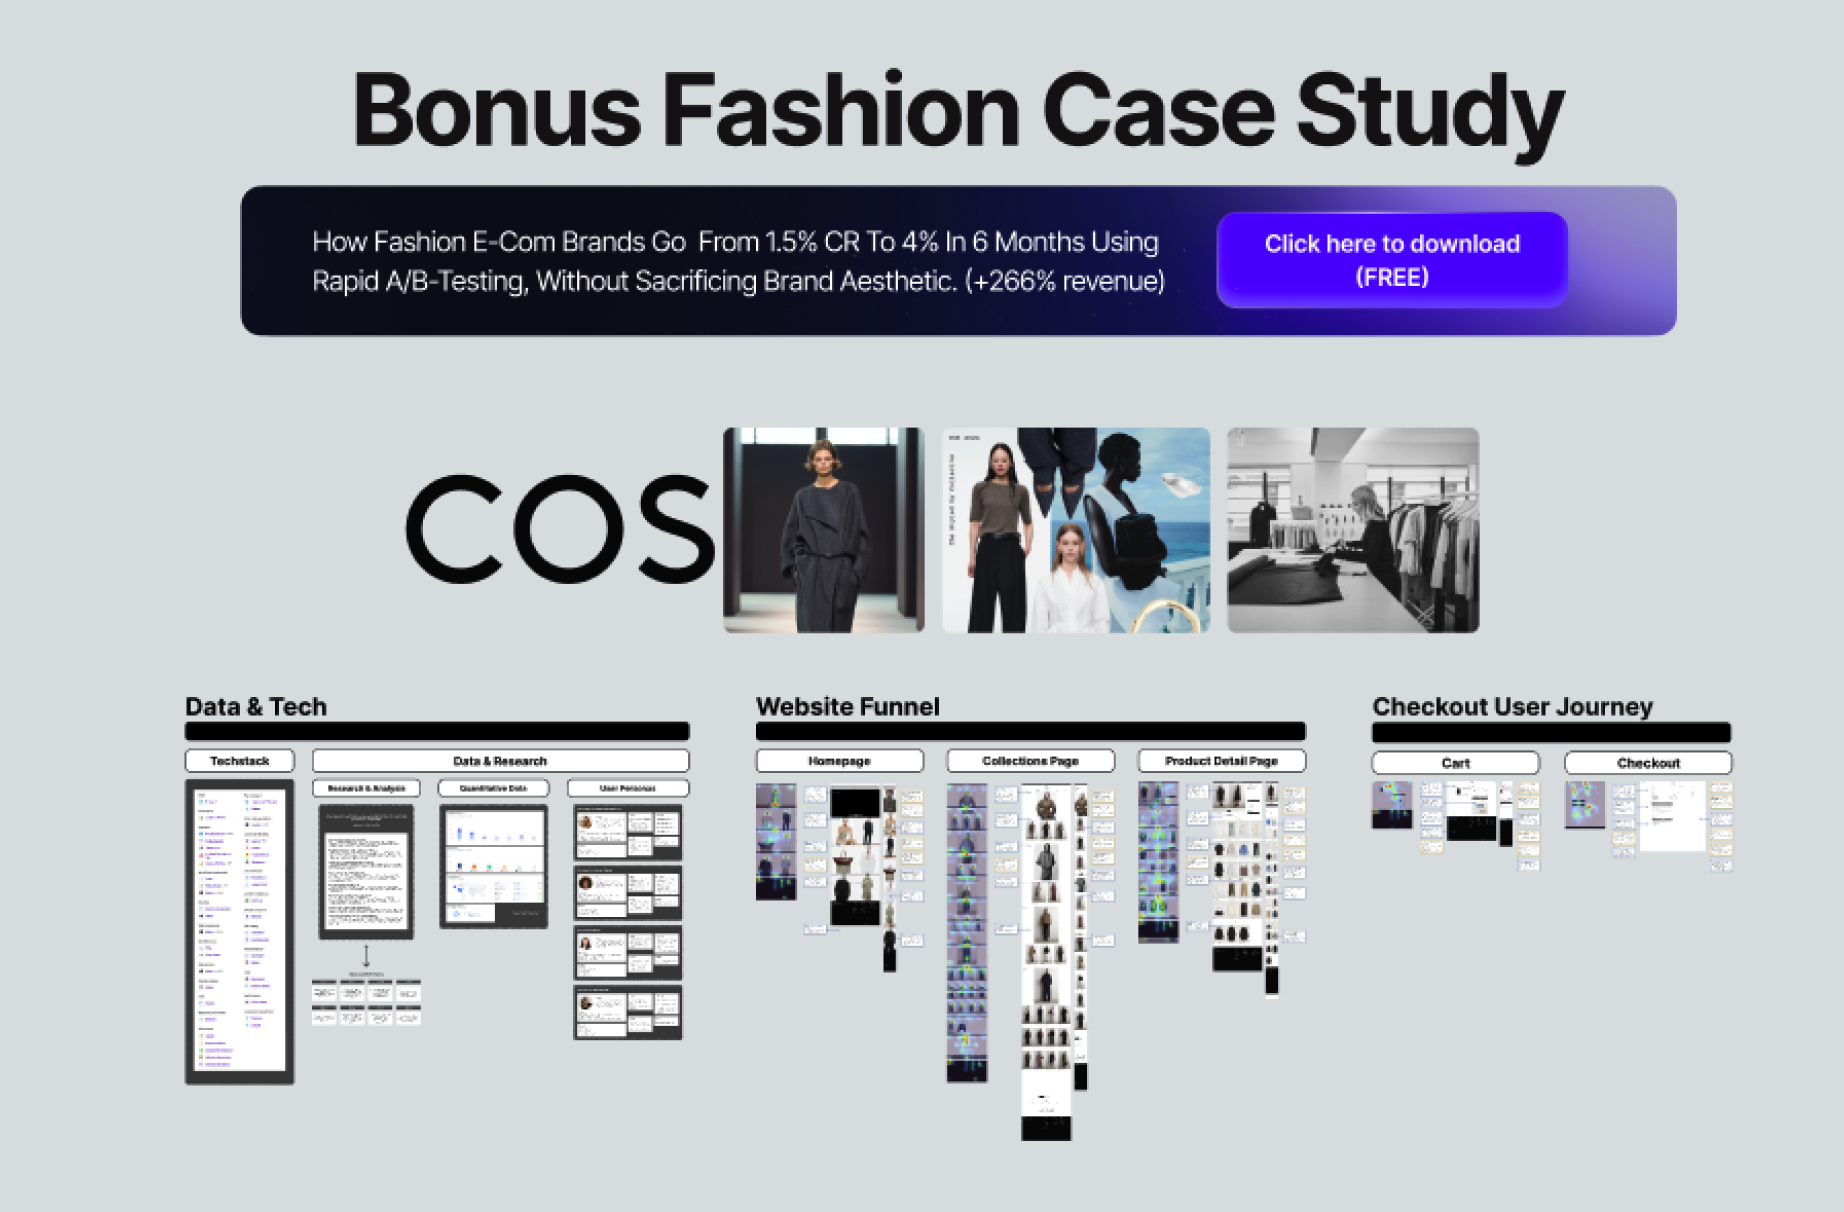Image resolution: width=1844 pixels, height=1212 pixels.
Task: Open the fashion collage image with ocean background
Action: click(x=1075, y=530)
